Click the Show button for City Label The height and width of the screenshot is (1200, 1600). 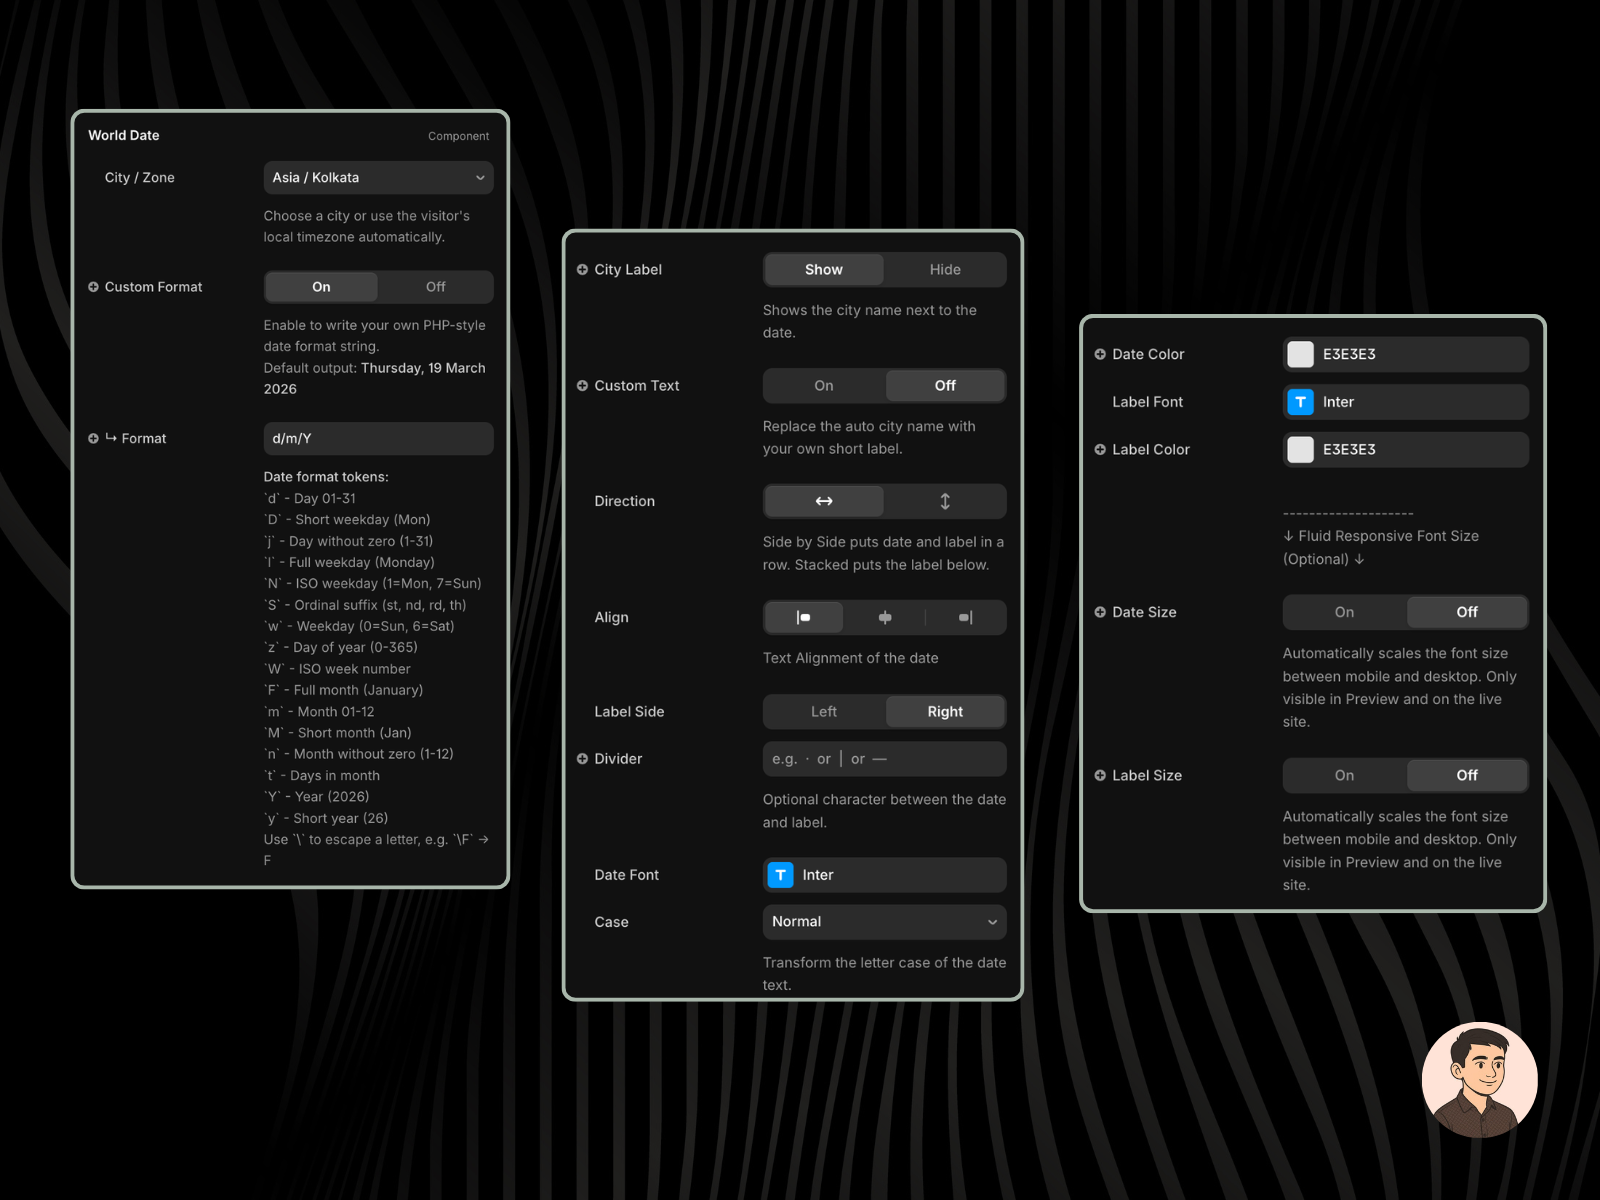(x=823, y=269)
